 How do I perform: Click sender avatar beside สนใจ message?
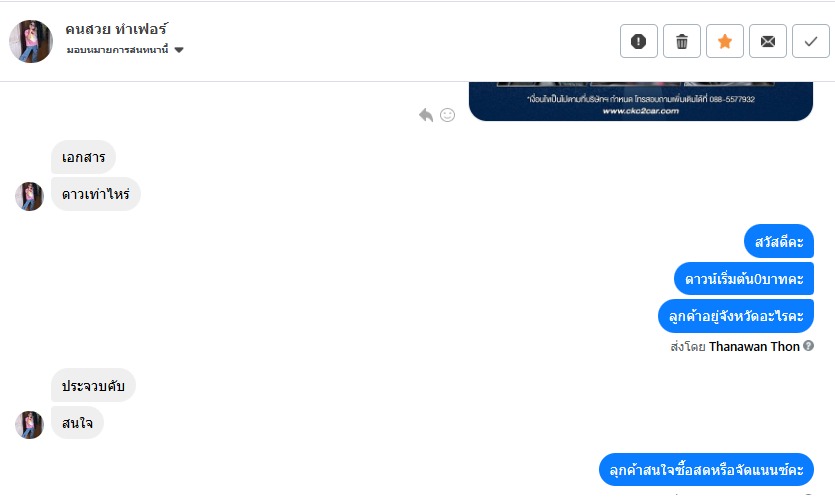tap(29, 425)
